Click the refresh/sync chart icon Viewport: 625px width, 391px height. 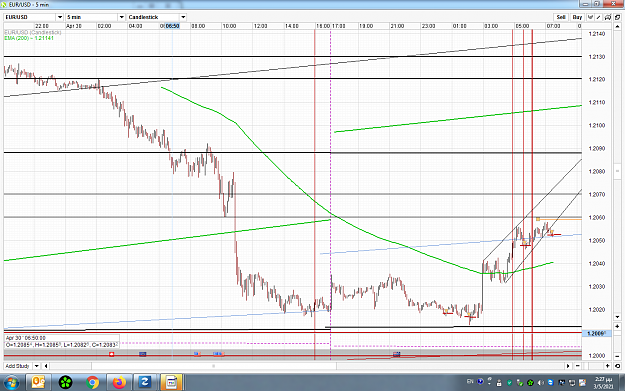617,17
